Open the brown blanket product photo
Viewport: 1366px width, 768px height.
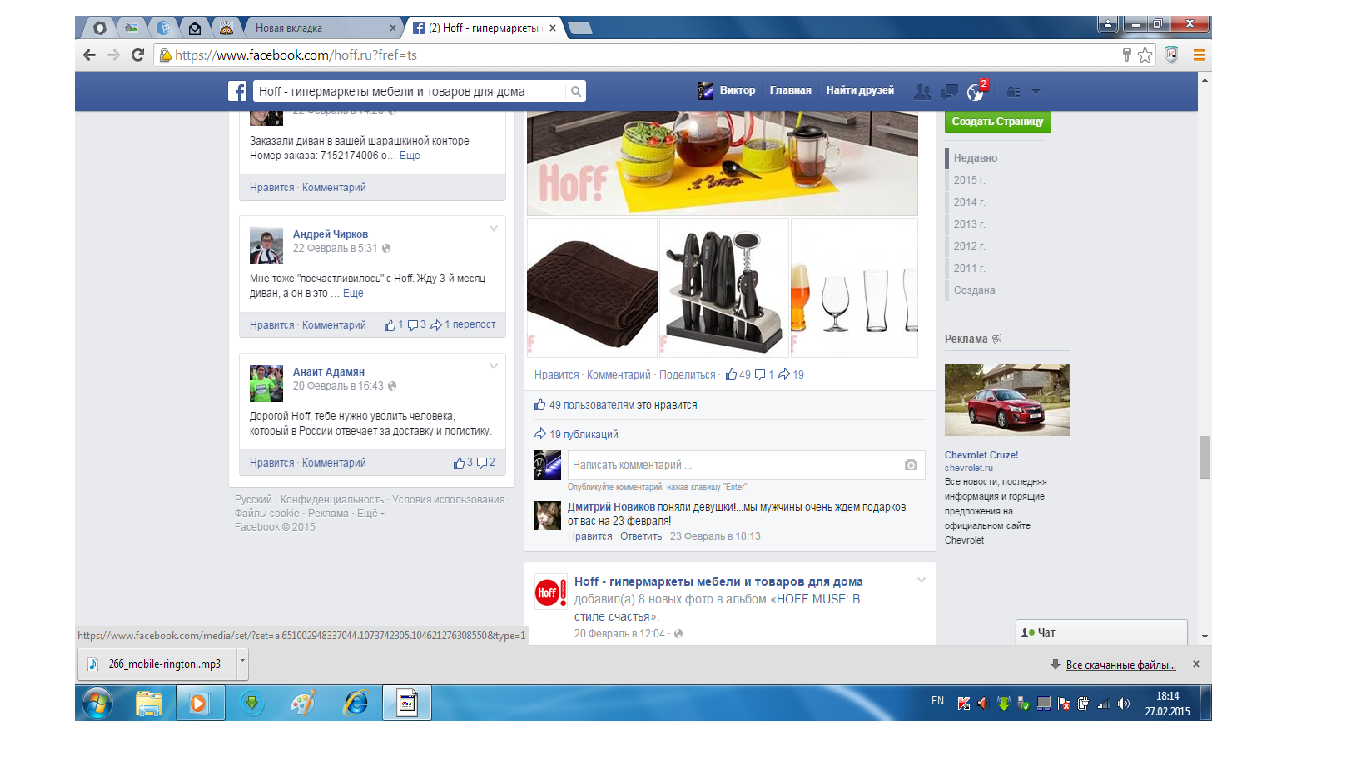(591, 288)
